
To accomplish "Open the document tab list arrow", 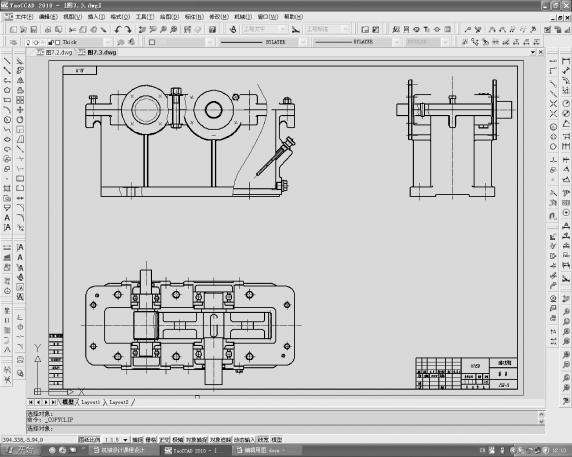I will tap(533, 53).
